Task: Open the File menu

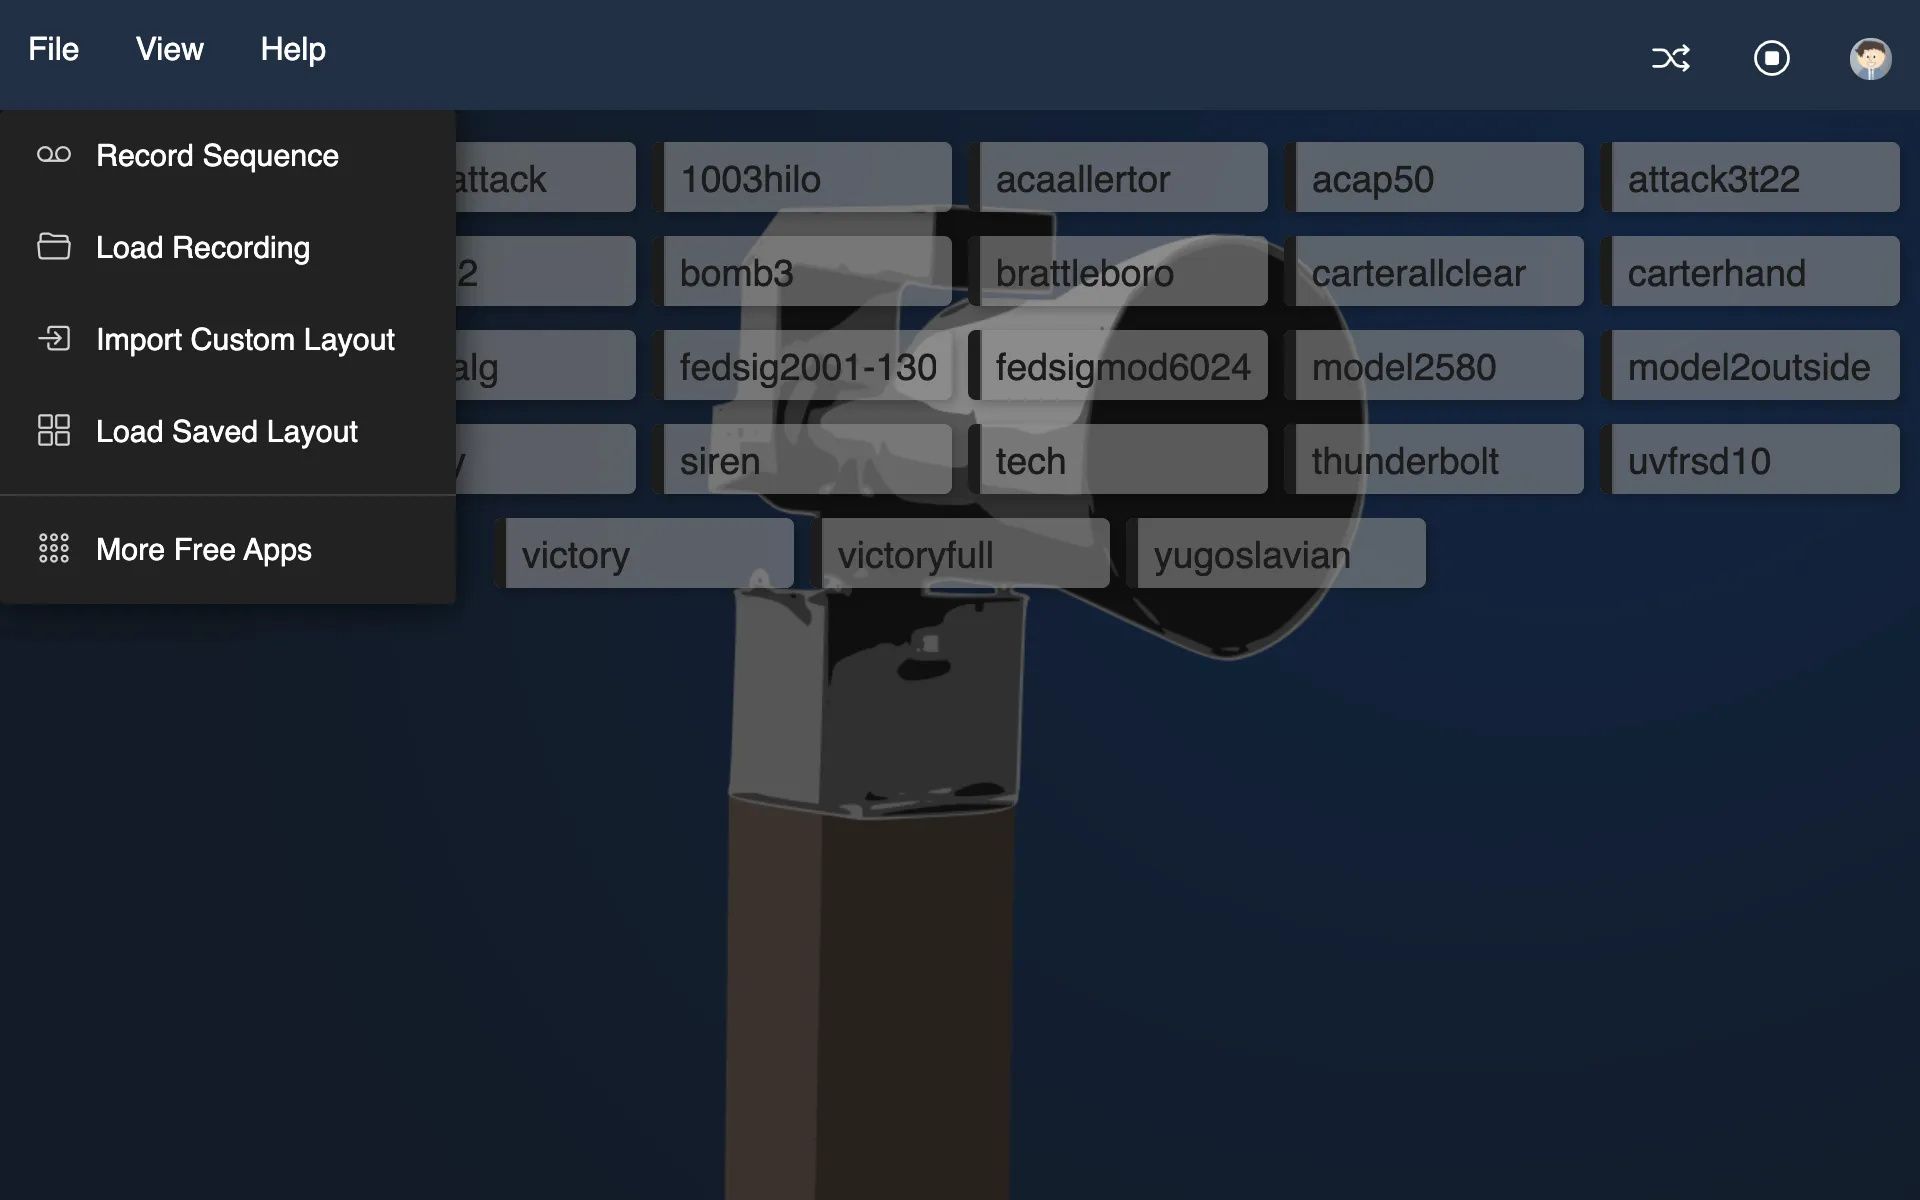Action: click(x=53, y=48)
